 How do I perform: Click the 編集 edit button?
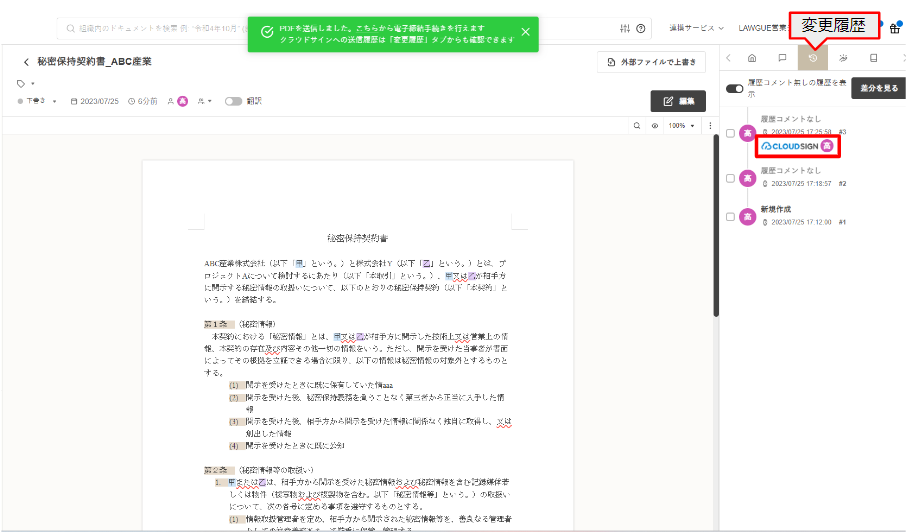(x=677, y=101)
